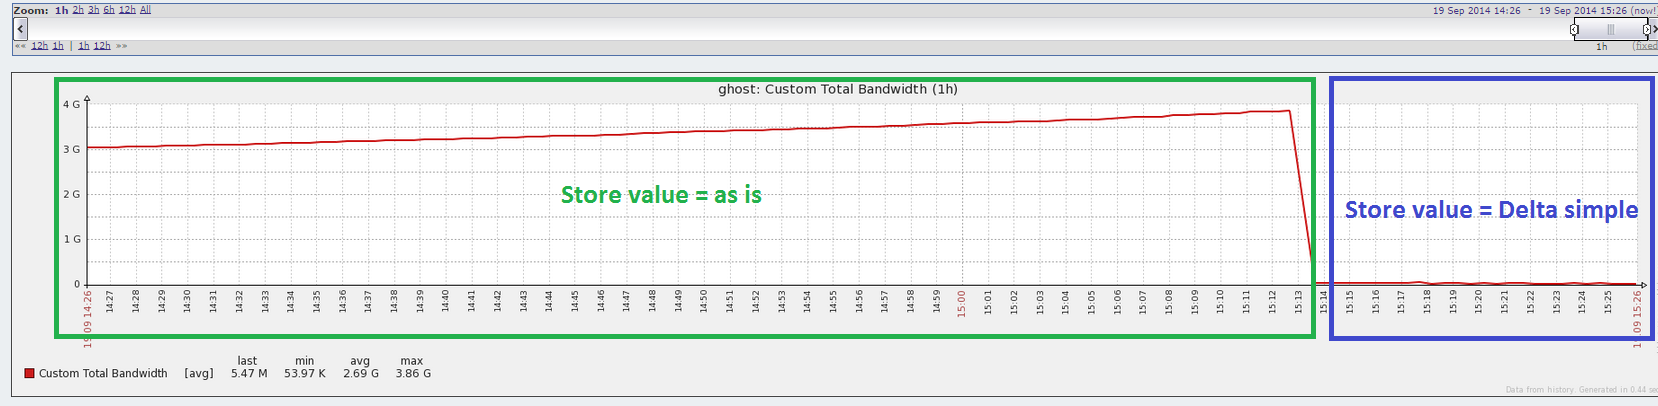Set zoom to 6h
This screenshot has width=1658, height=406.
pyautogui.click(x=109, y=10)
